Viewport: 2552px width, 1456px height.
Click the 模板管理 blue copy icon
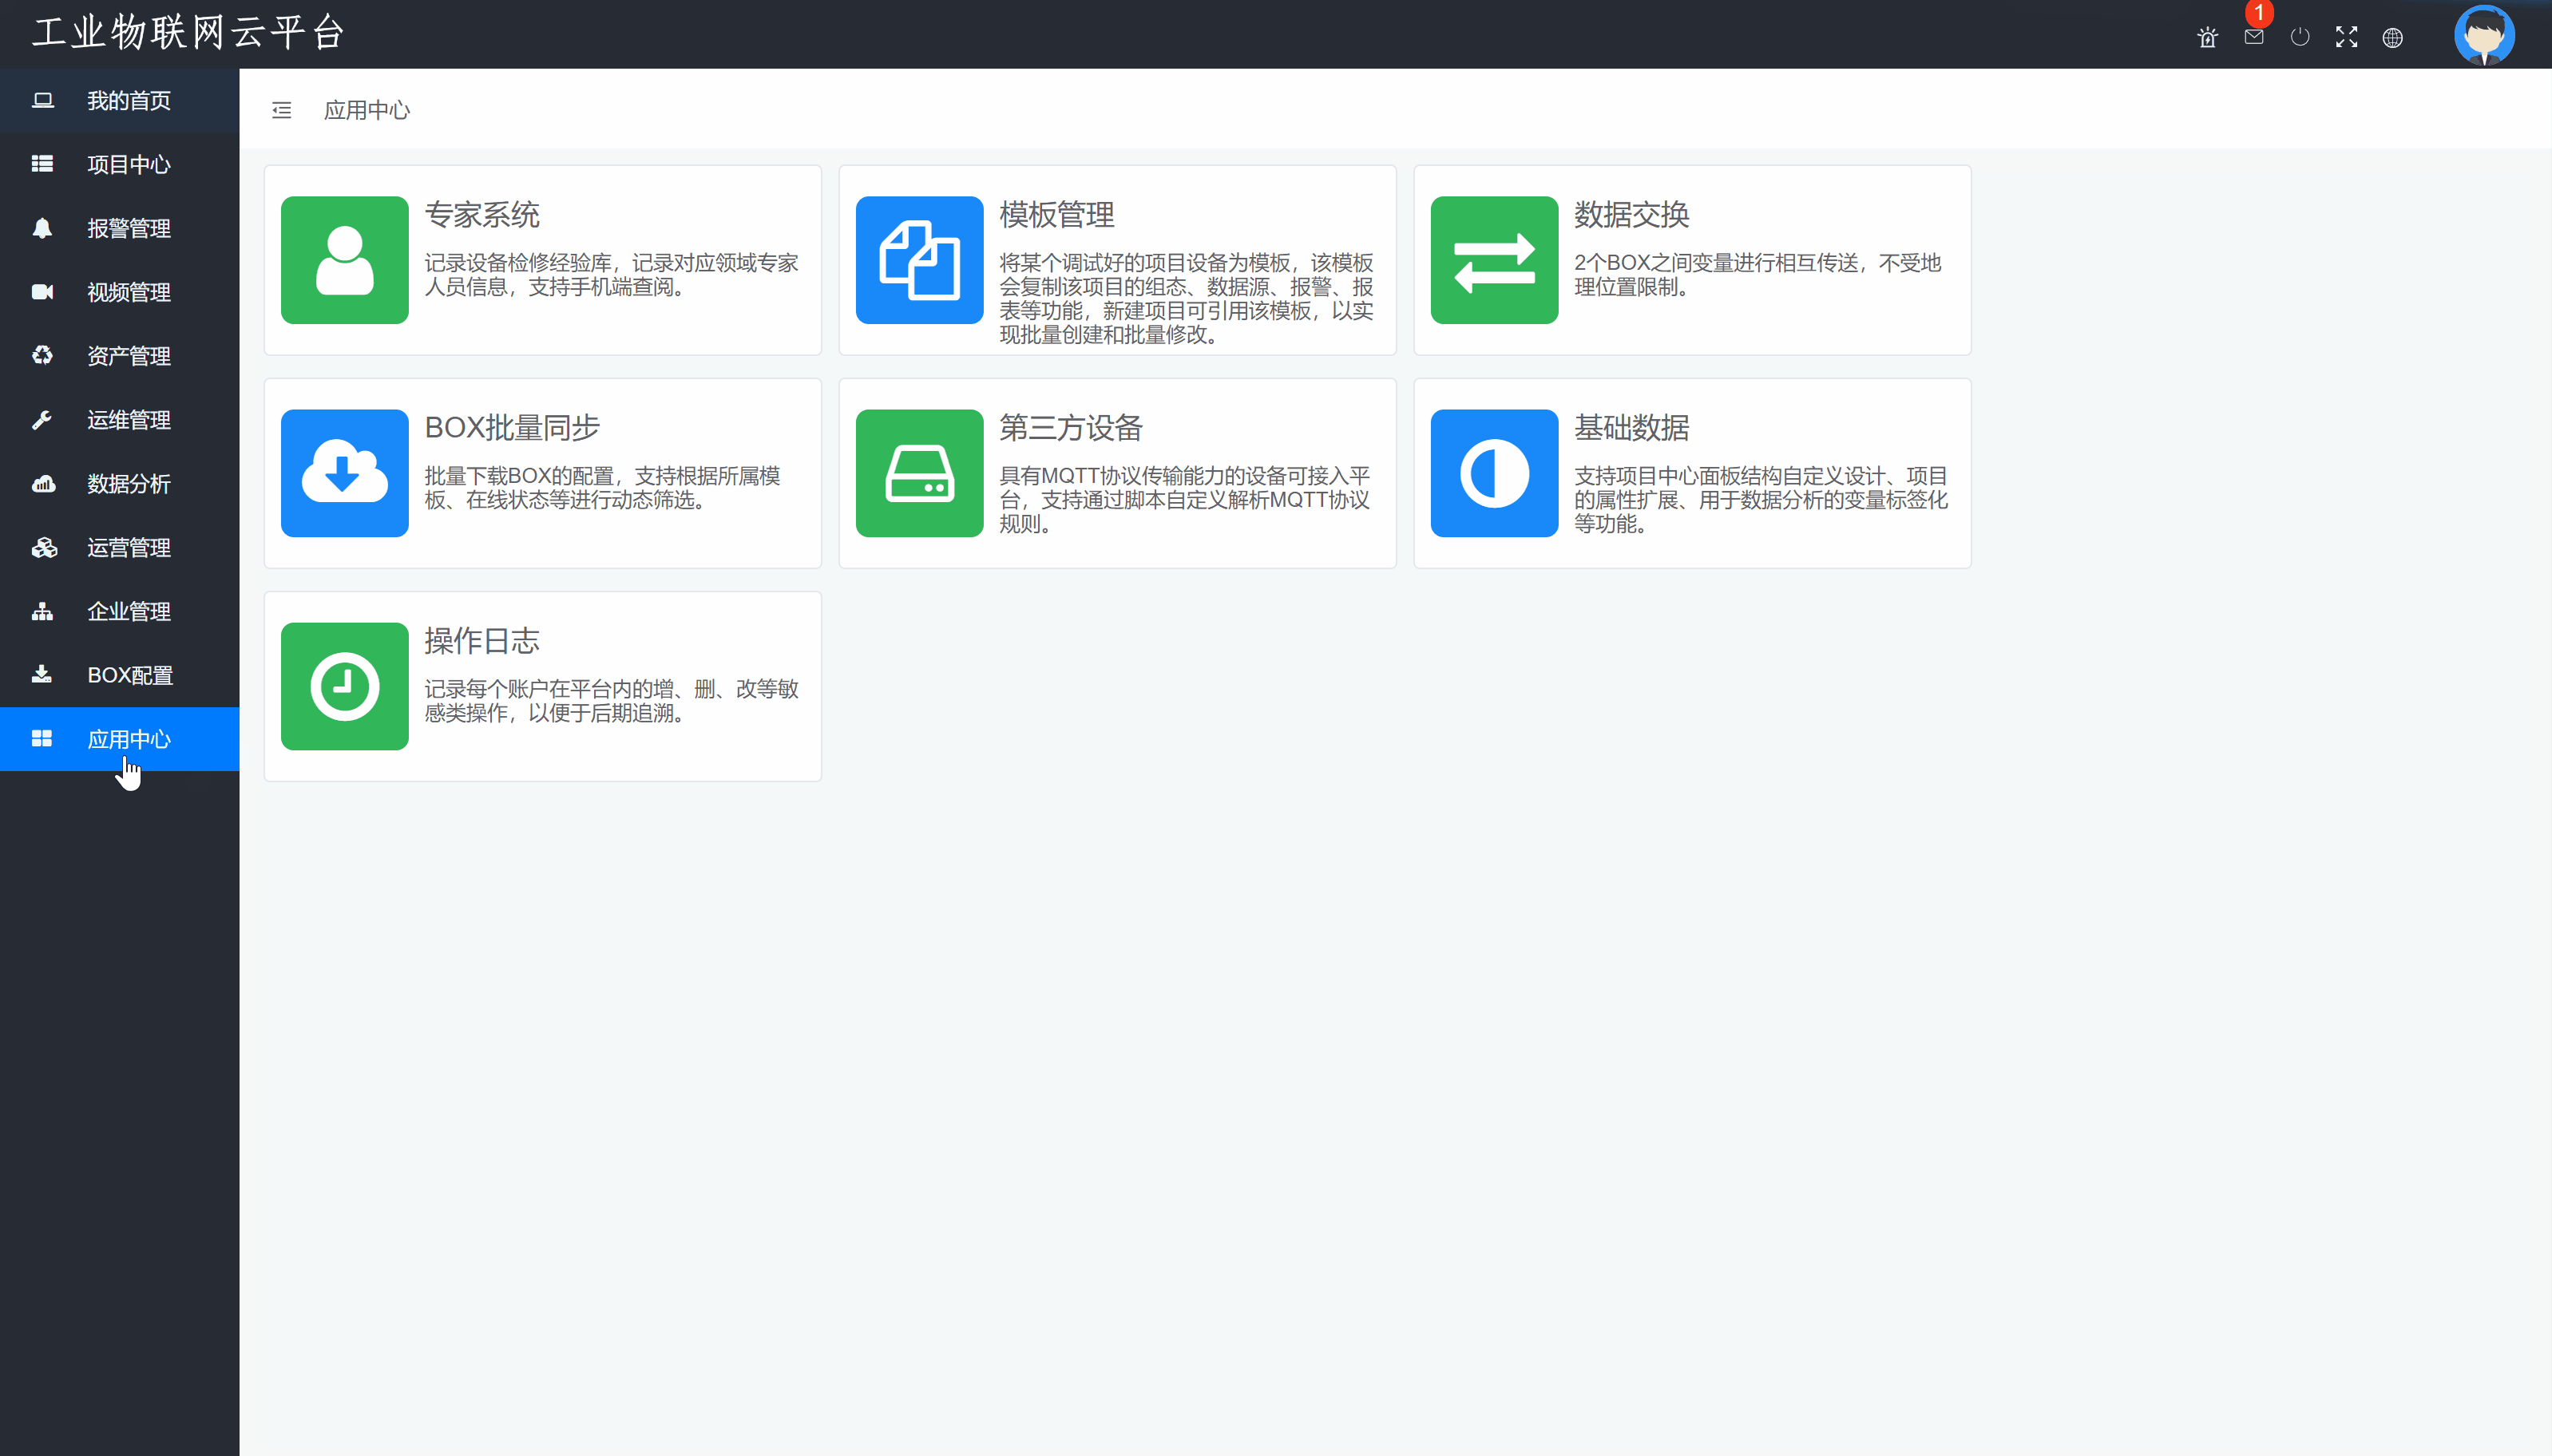pos(920,260)
